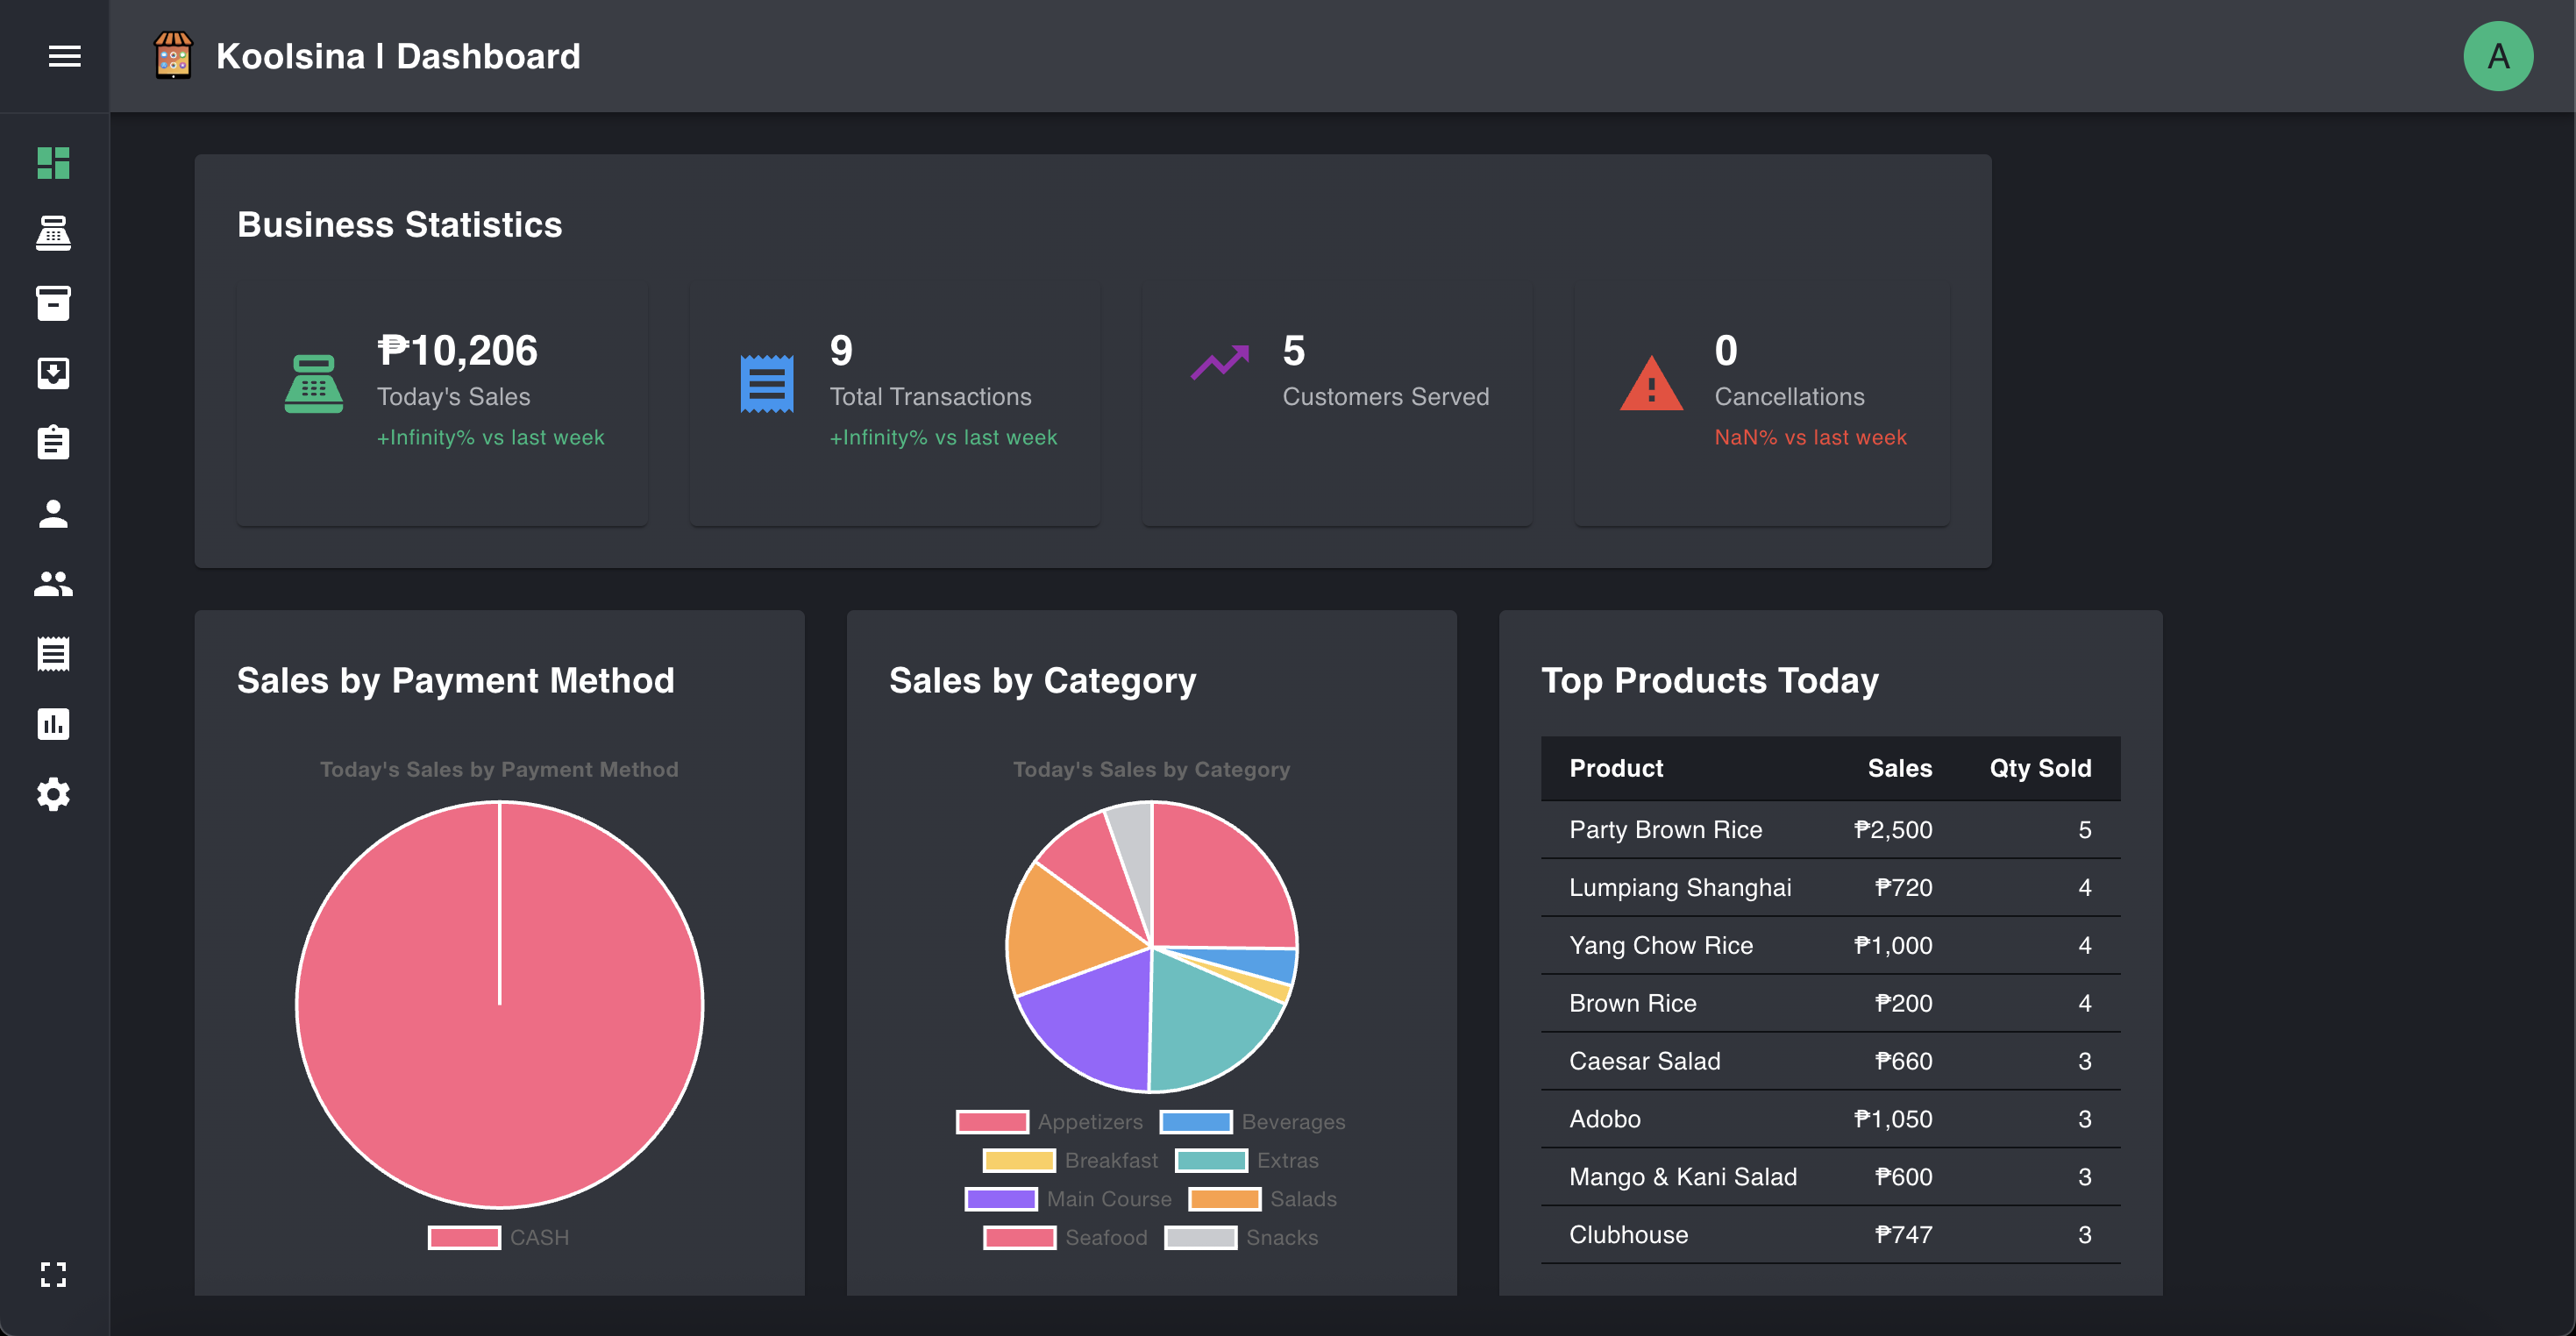
Task: Hide Appetizers via its legend entry
Action: tap(1049, 1121)
